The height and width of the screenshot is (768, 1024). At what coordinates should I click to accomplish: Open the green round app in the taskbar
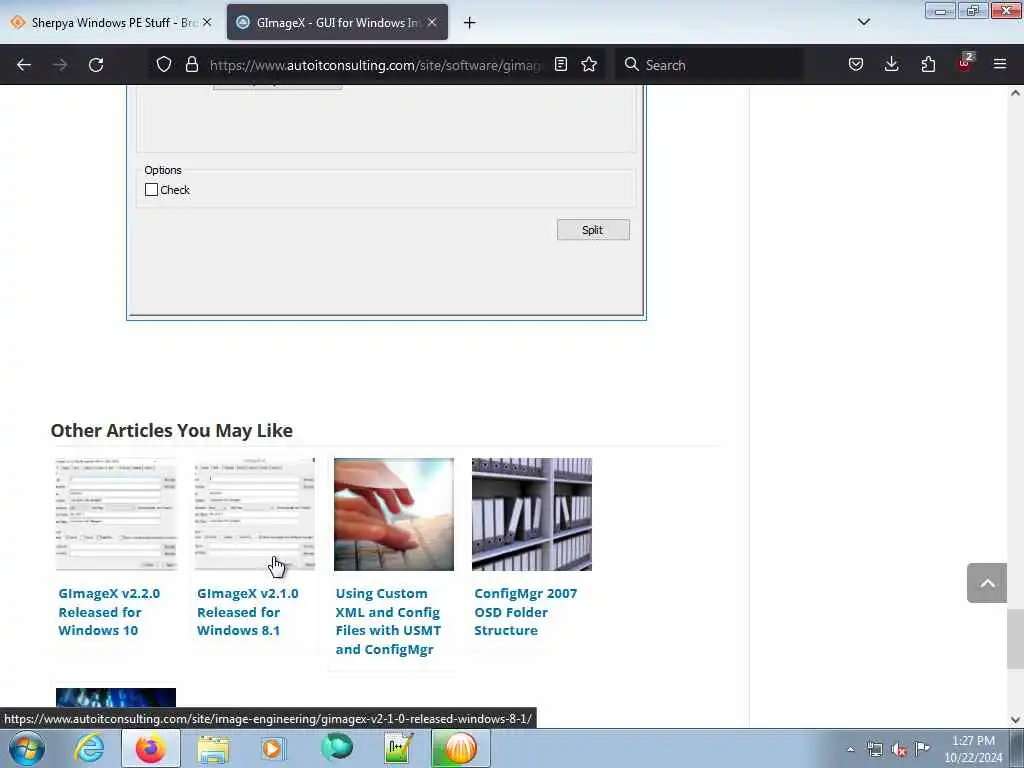(x=337, y=747)
